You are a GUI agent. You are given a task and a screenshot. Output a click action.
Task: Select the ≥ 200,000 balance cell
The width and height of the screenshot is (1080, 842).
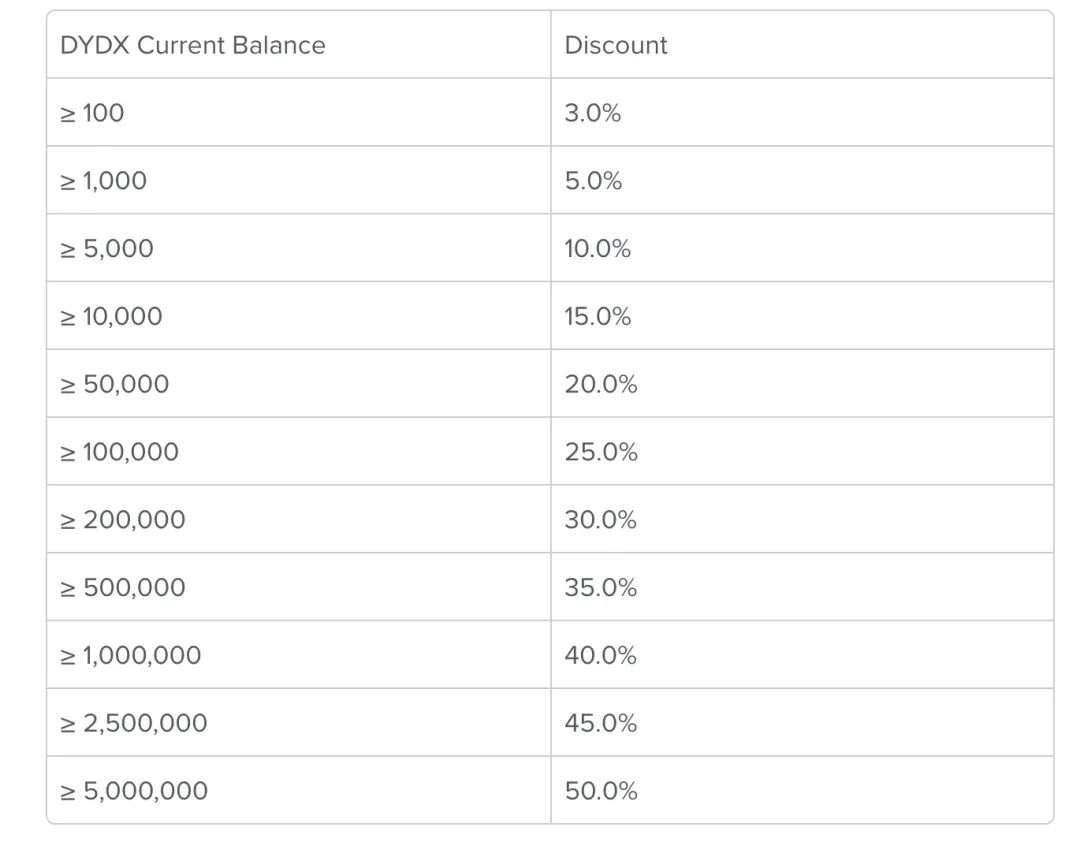(x=298, y=520)
